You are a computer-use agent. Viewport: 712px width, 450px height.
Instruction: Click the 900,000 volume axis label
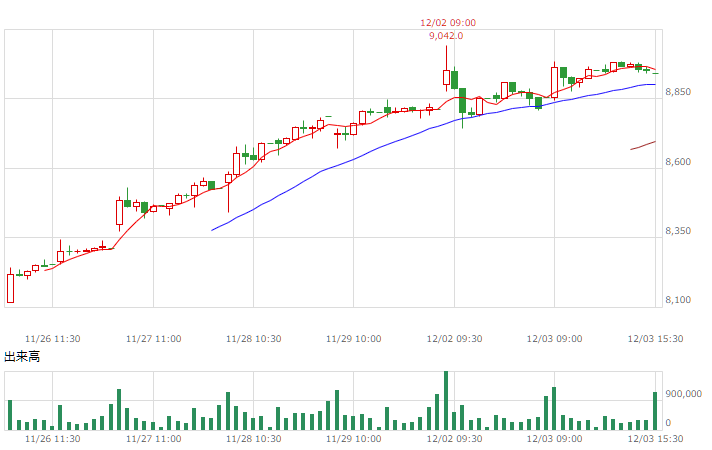tap(683, 394)
